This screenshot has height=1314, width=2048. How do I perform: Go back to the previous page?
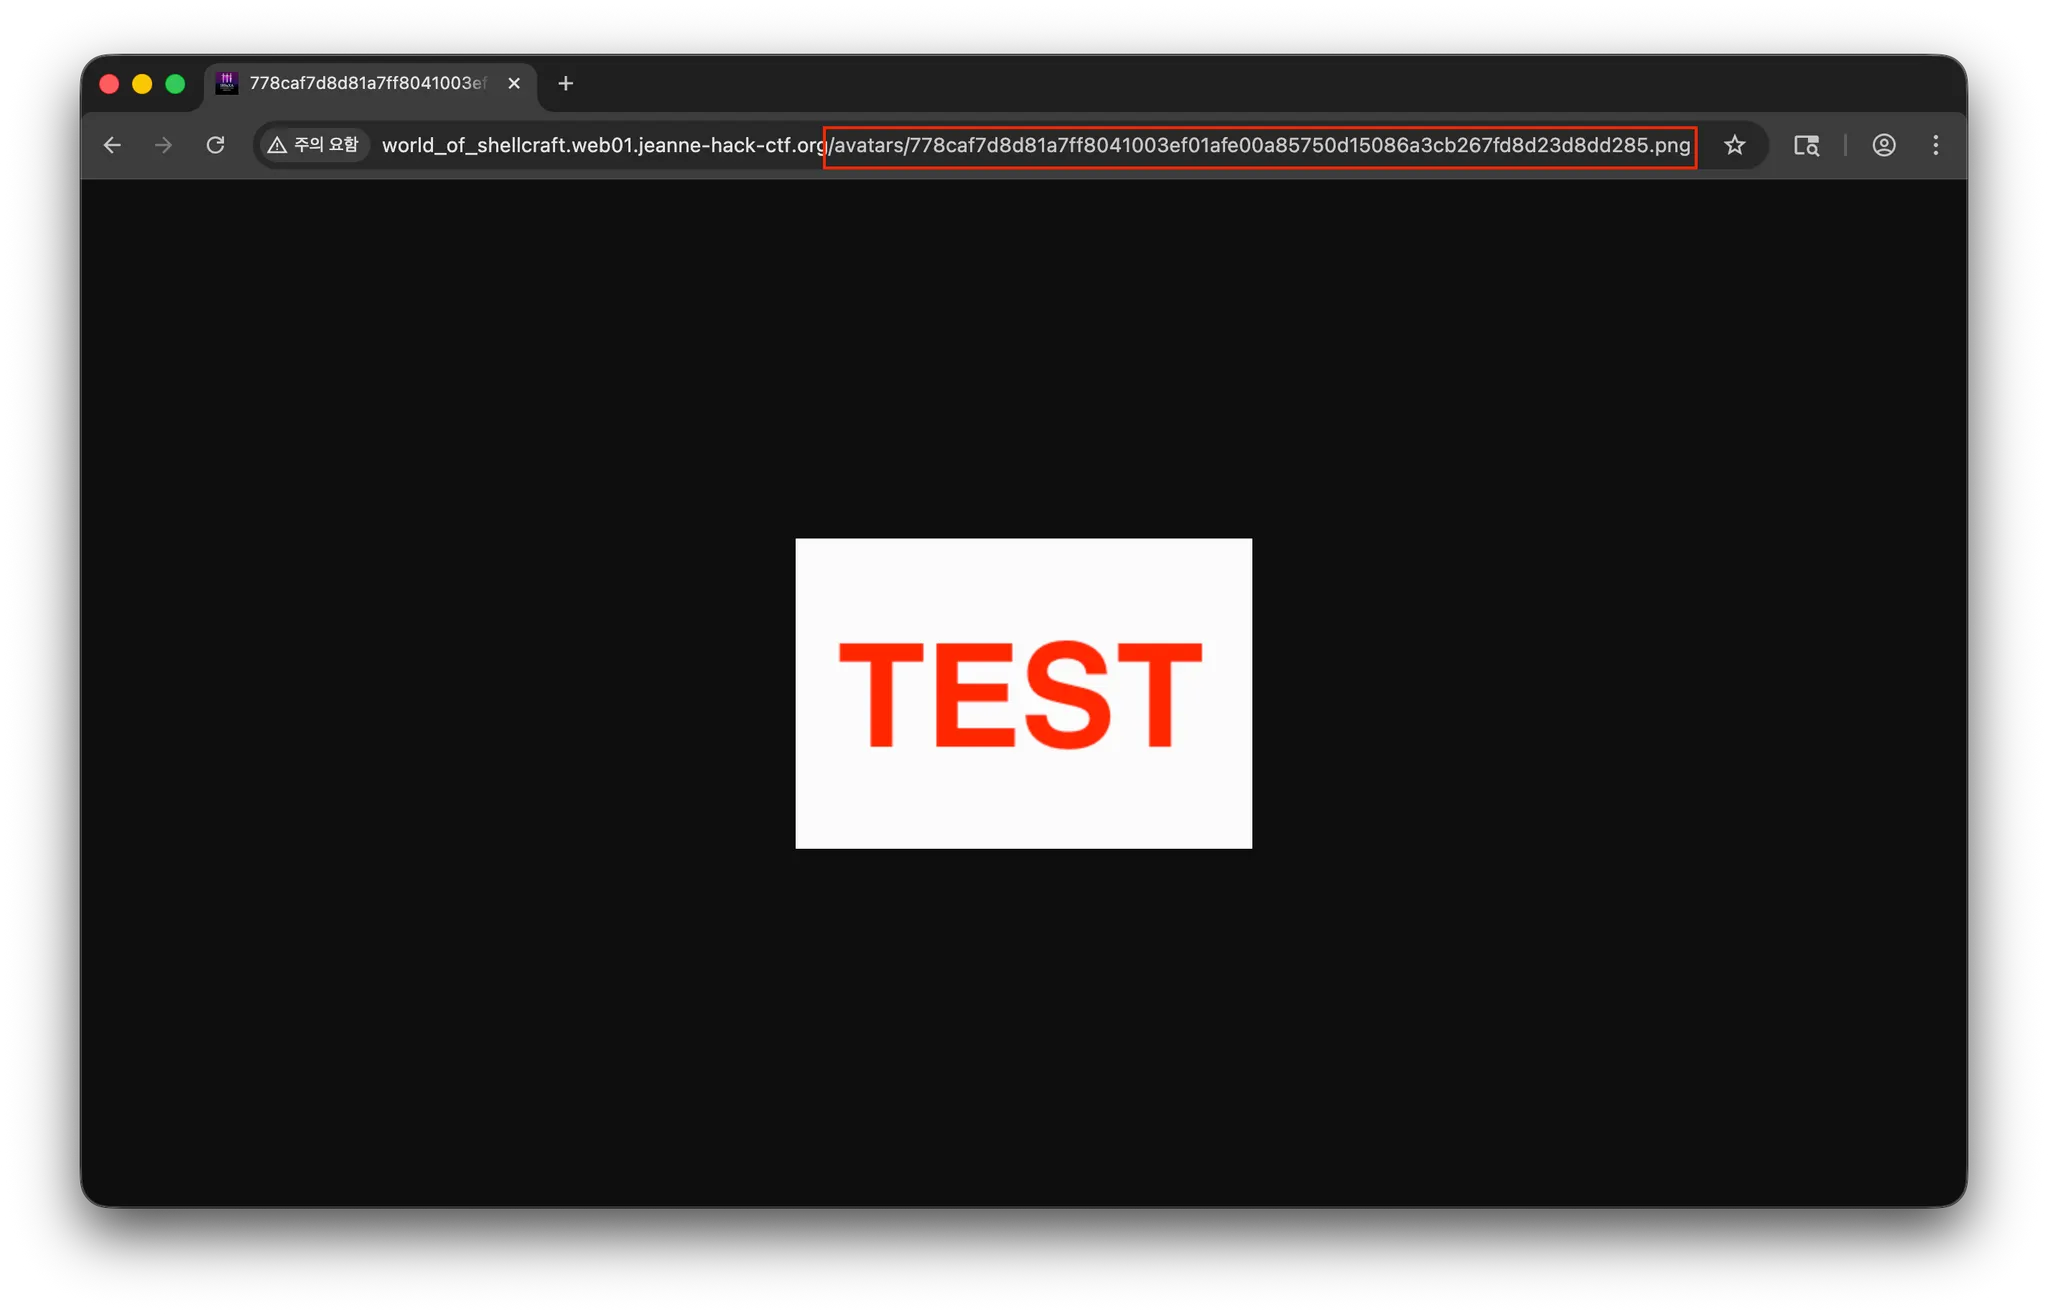[x=112, y=145]
